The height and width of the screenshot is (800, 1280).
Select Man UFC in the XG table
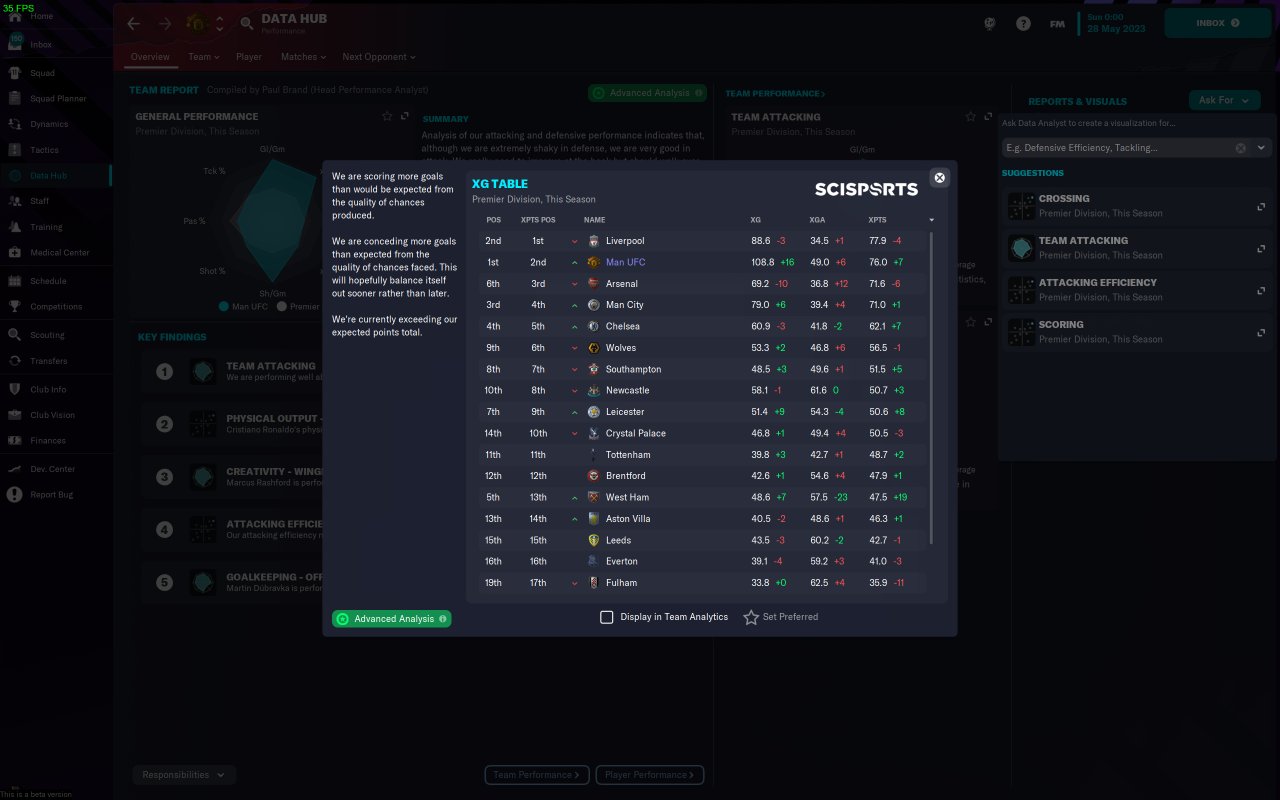(701, 262)
